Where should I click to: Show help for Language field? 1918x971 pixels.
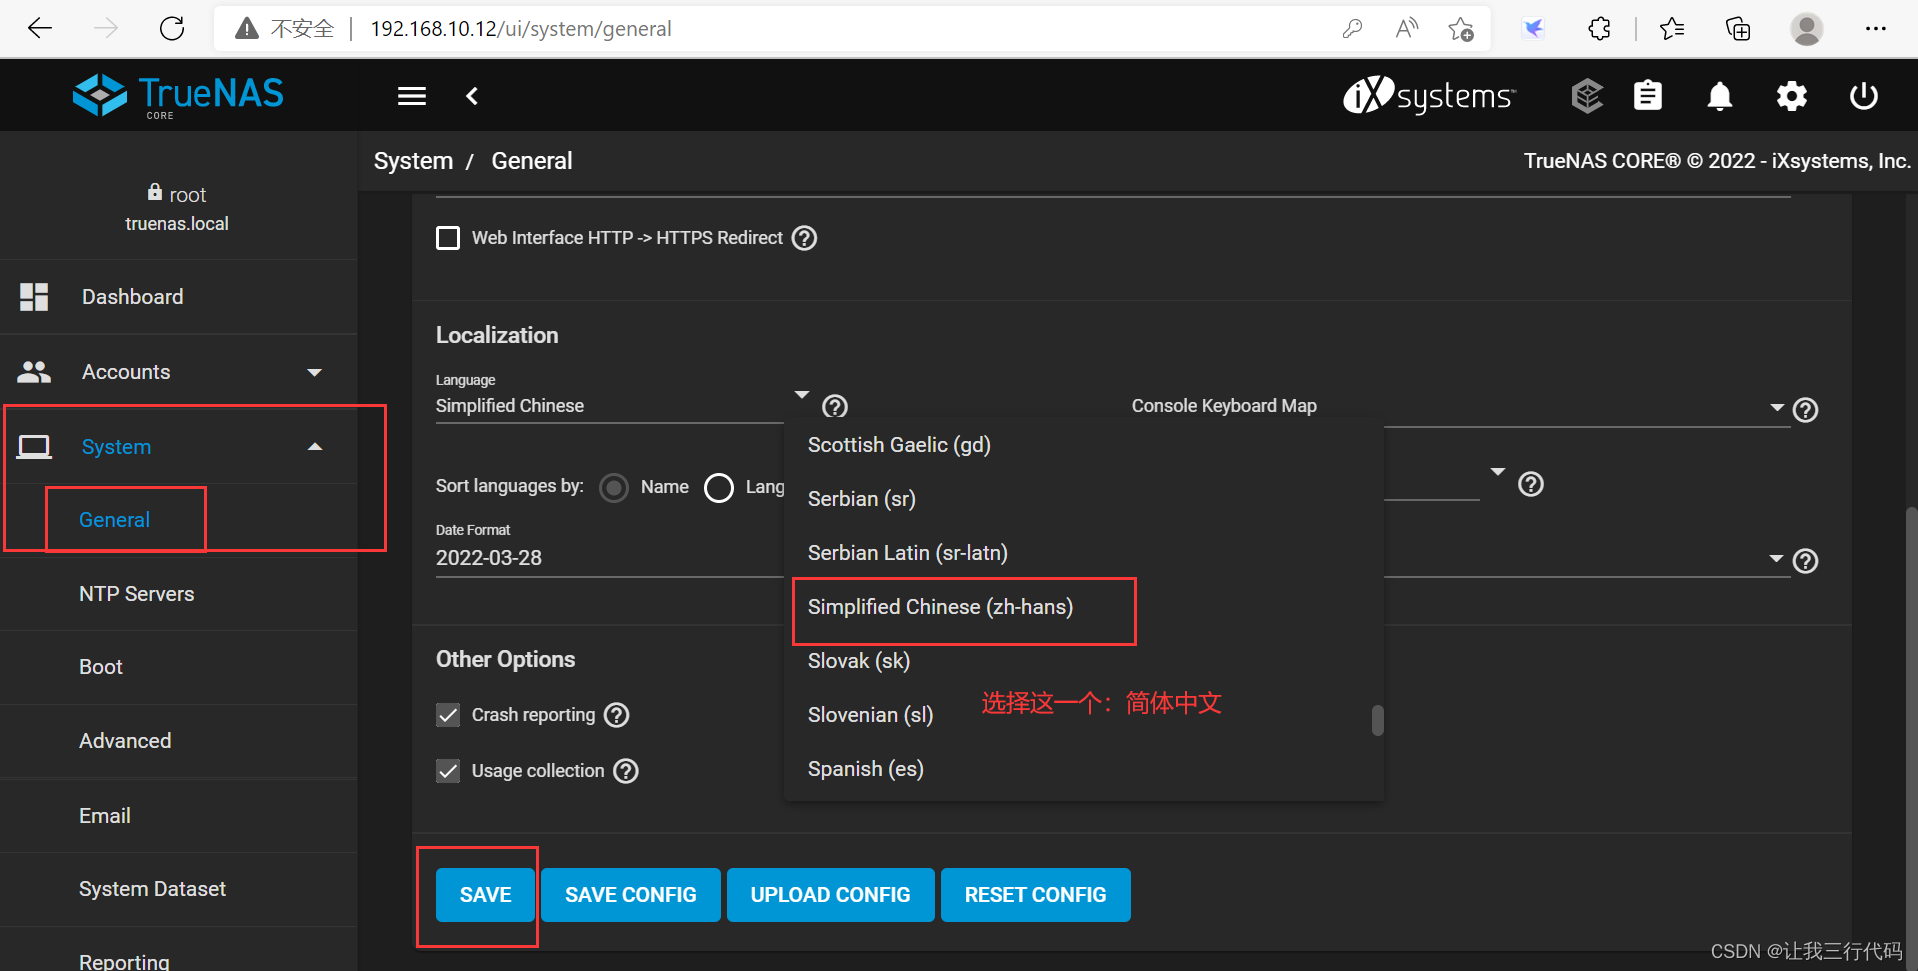tap(835, 406)
